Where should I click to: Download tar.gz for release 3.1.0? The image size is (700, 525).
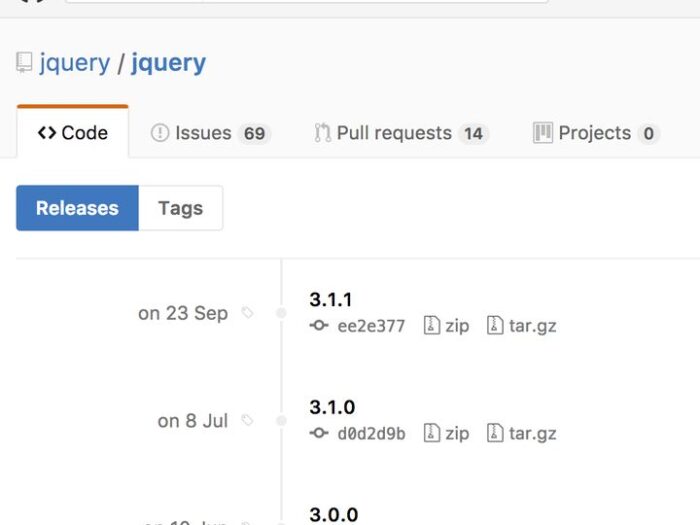(x=521, y=434)
